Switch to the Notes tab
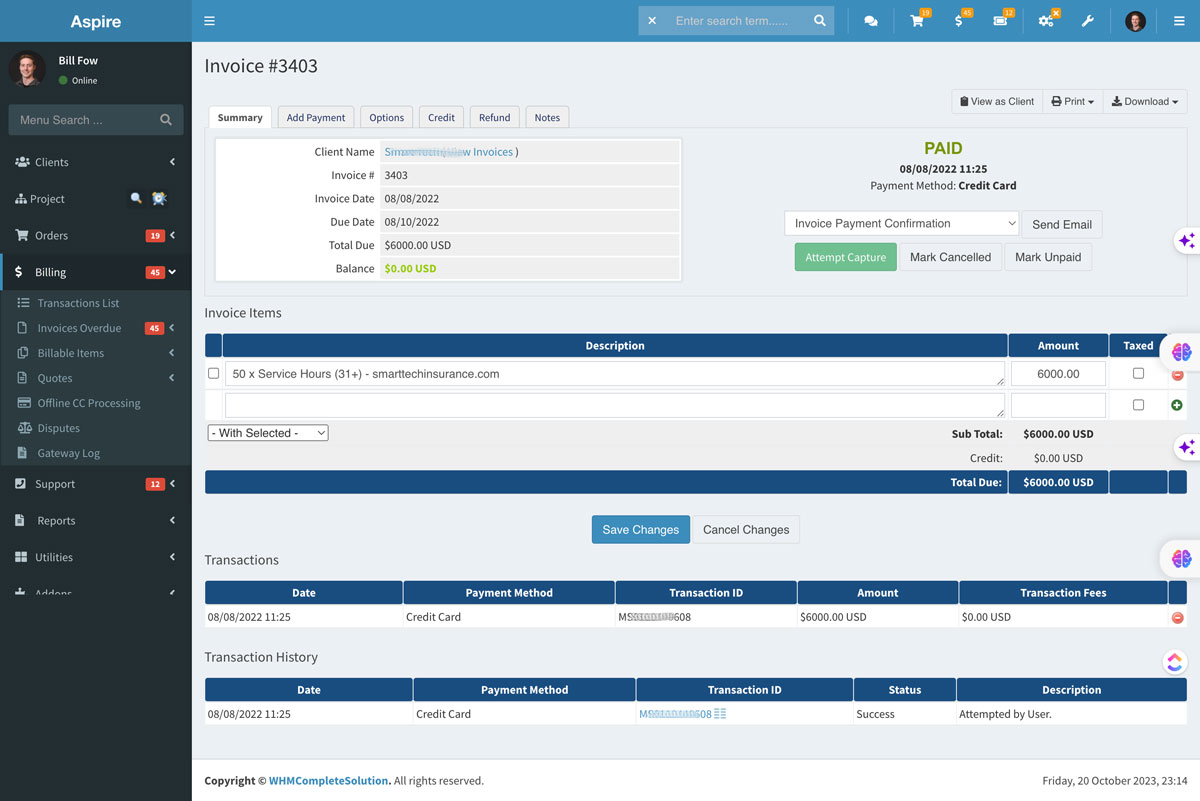This screenshot has height=801, width=1200. [x=547, y=117]
